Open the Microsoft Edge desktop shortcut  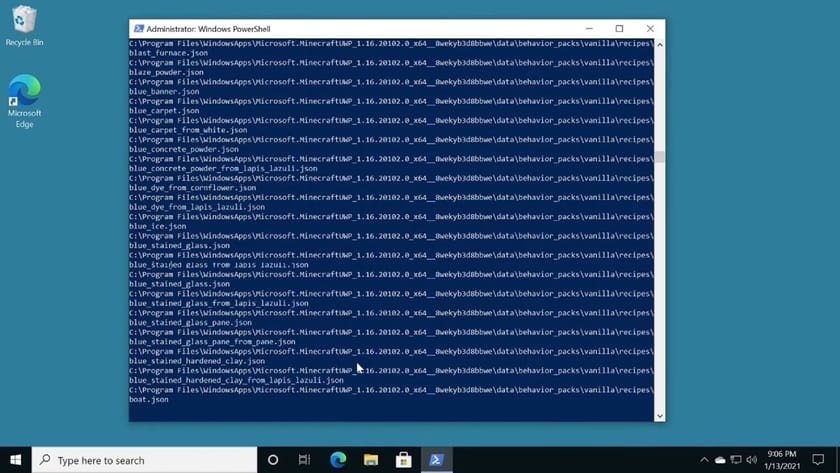point(24,101)
